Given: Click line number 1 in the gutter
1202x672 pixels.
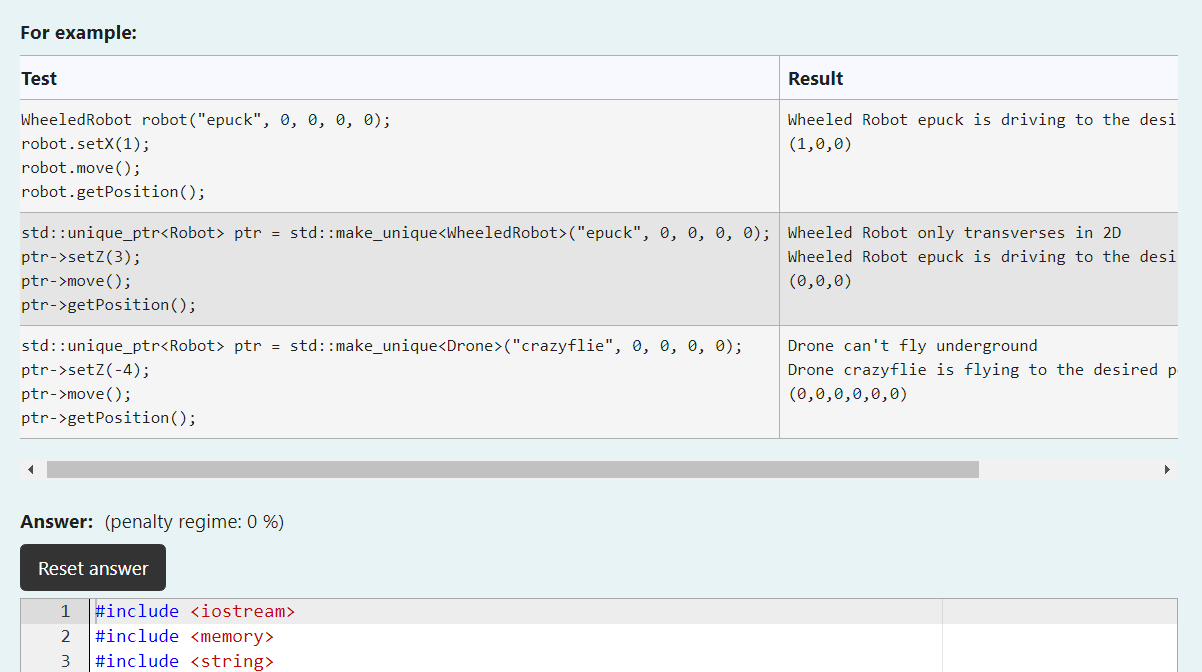Looking at the screenshot, I should pyautogui.click(x=65, y=610).
